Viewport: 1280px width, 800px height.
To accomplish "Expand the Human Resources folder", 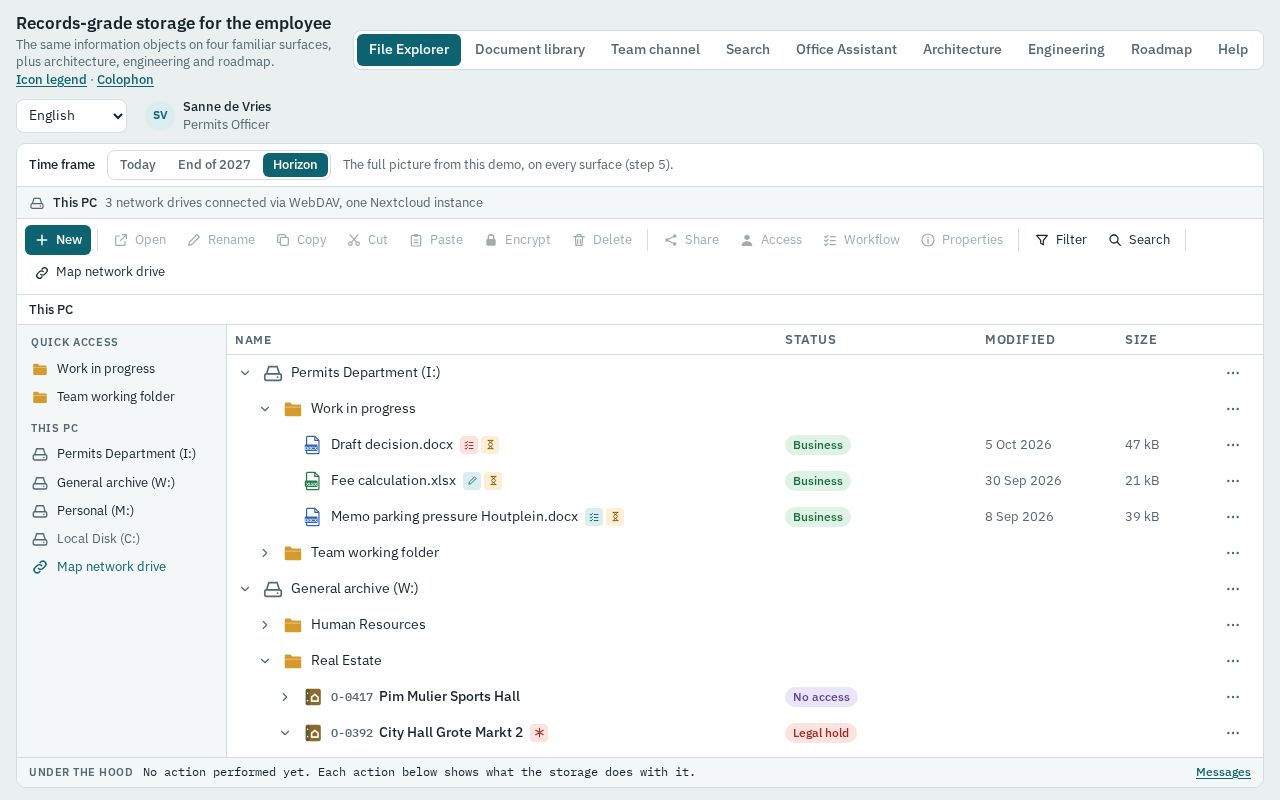I will (265, 625).
